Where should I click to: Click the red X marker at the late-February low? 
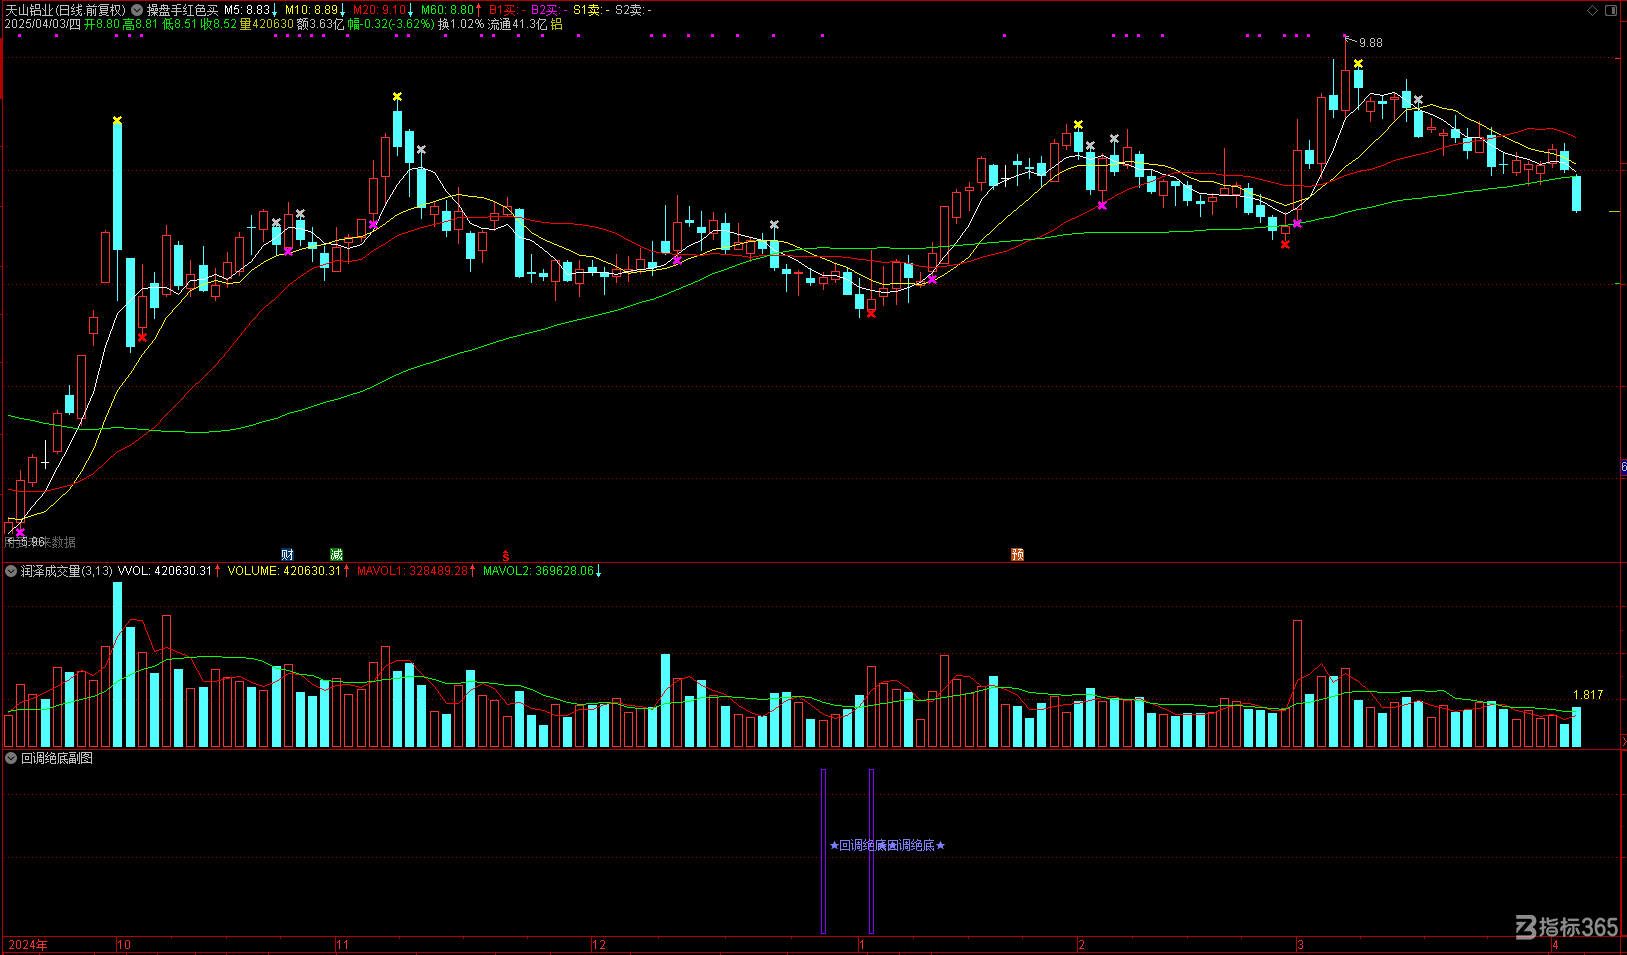[1285, 244]
